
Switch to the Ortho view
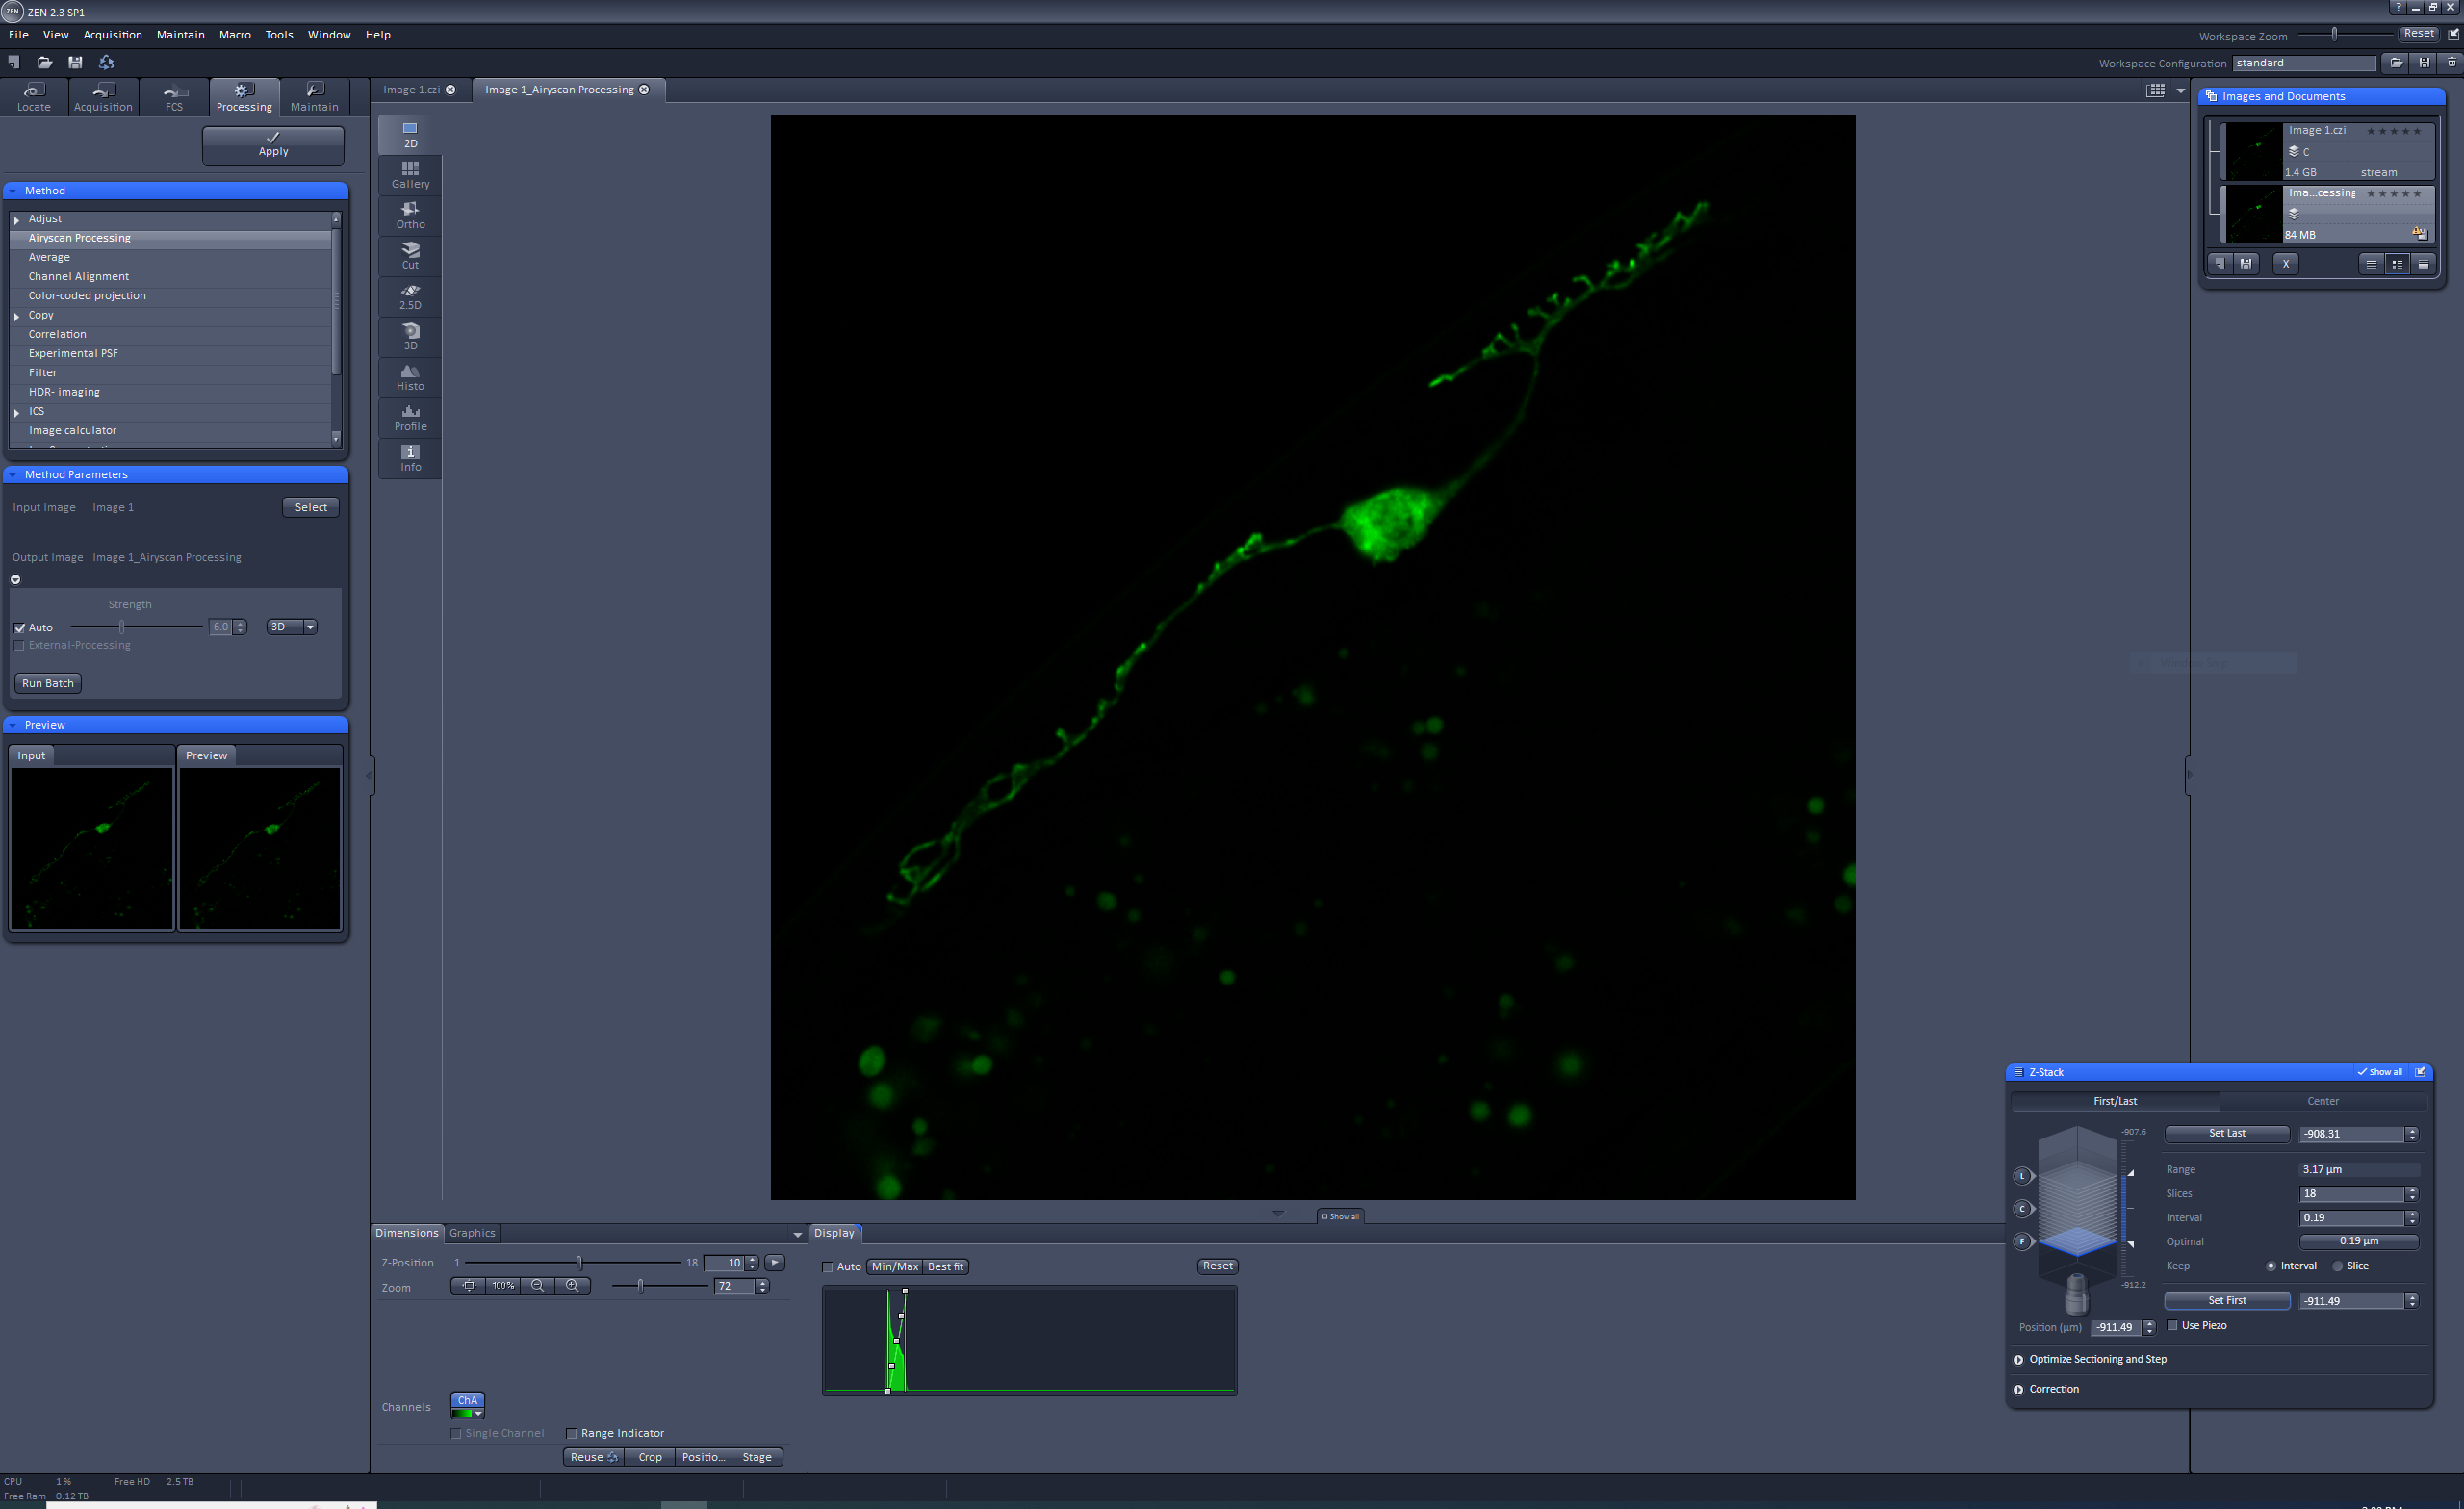coord(410,215)
